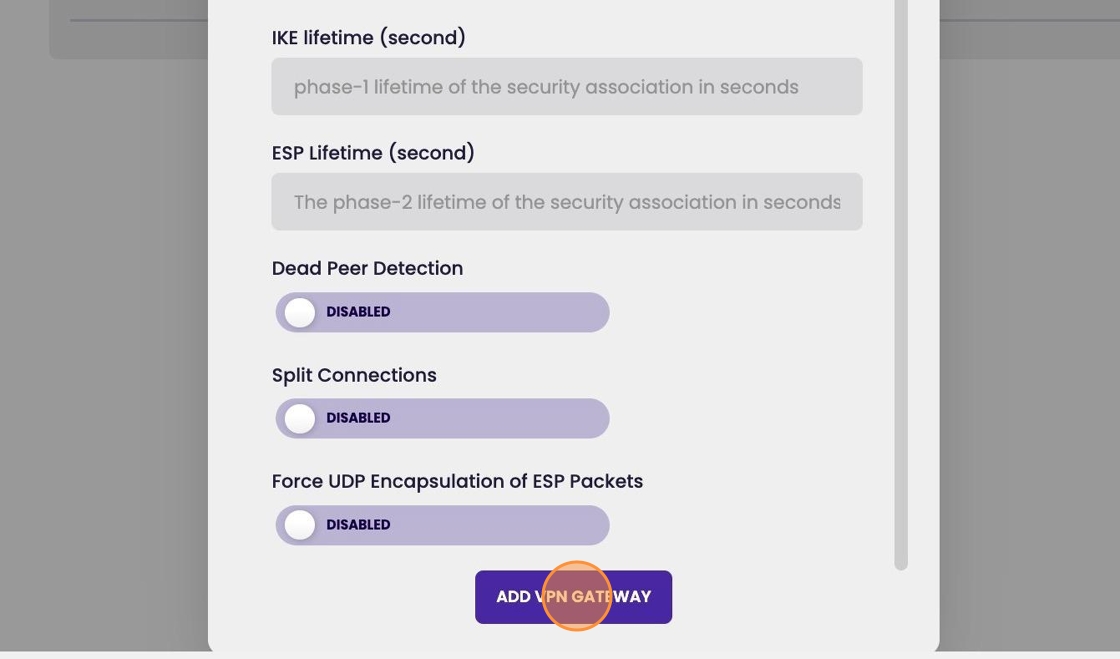
Task: Click the "IKE lifetime (second)" label
Action: (x=368, y=38)
